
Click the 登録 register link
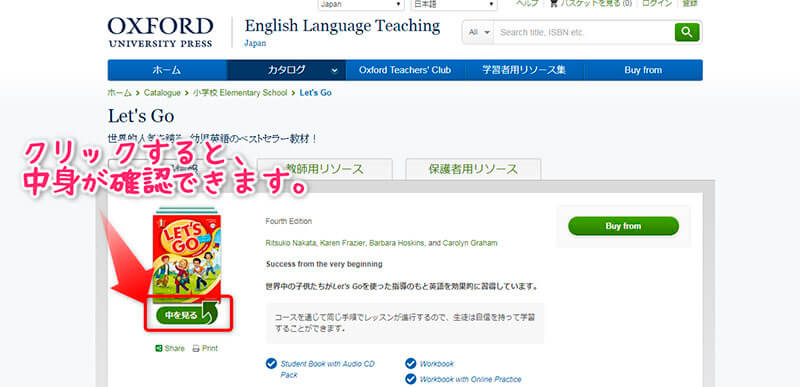pos(690,4)
